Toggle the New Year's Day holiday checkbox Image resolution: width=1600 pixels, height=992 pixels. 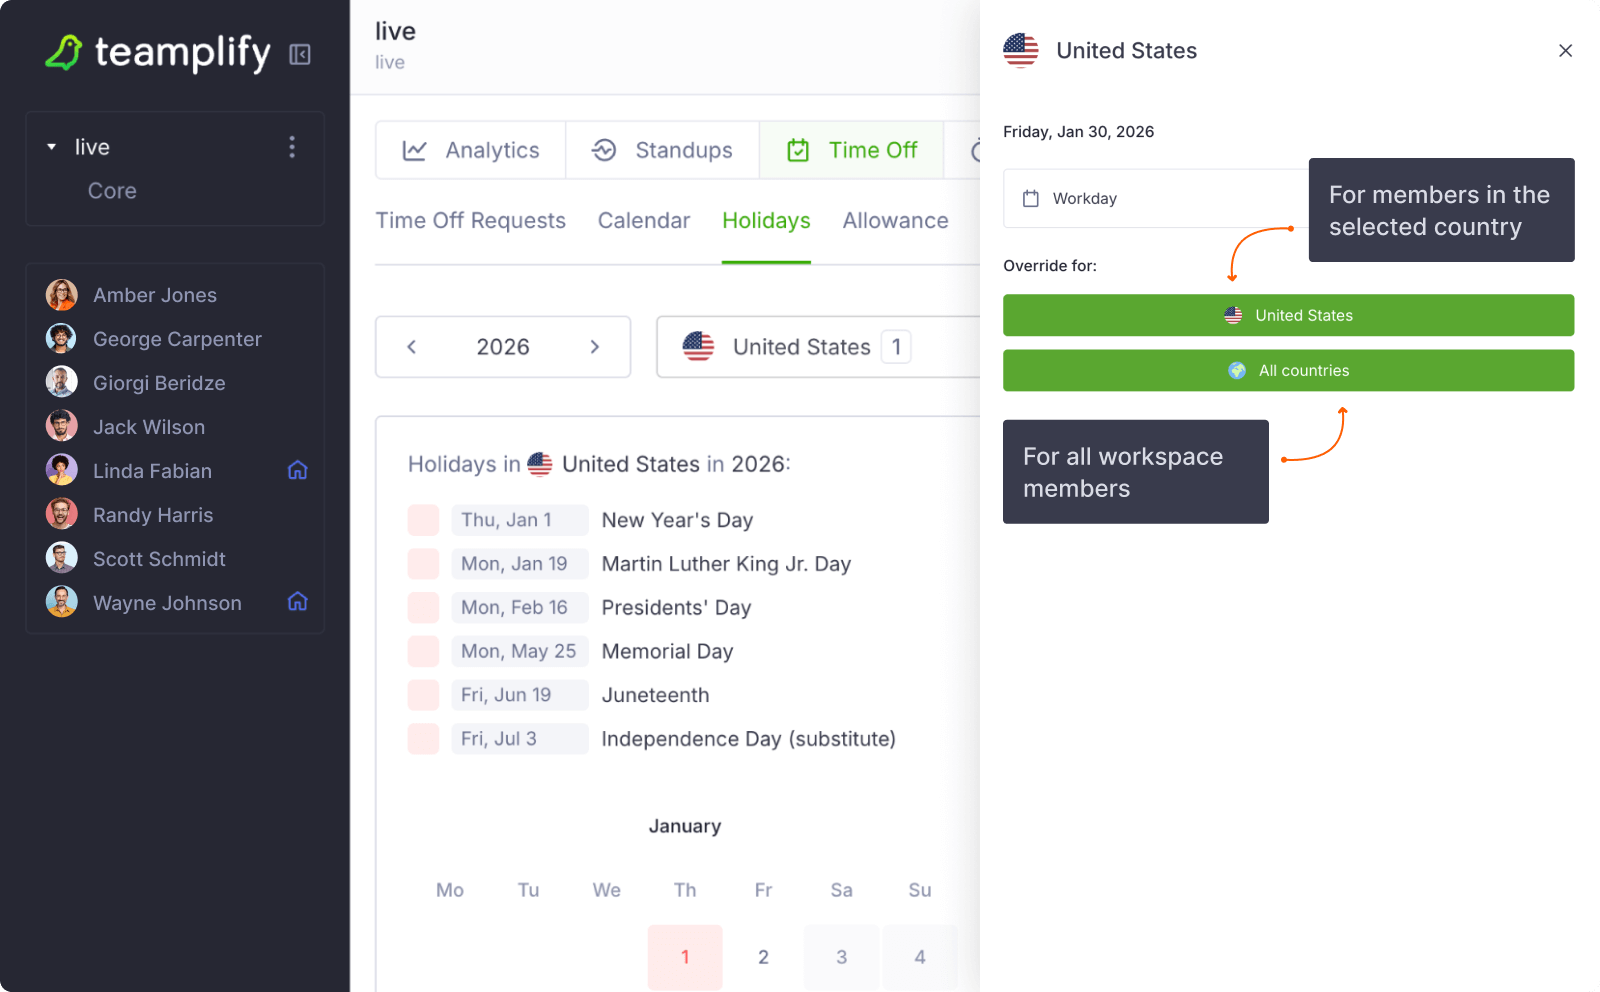click(x=423, y=520)
